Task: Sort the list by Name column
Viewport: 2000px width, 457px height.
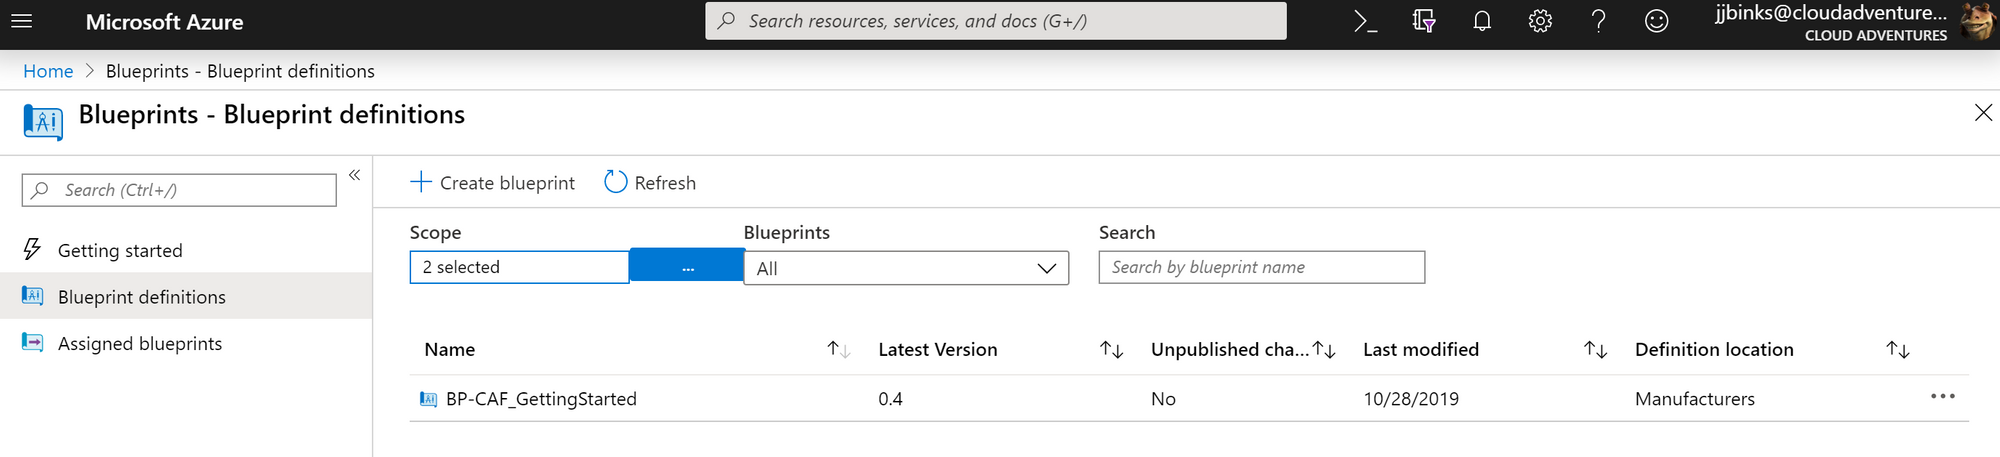Action: (838, 349)
